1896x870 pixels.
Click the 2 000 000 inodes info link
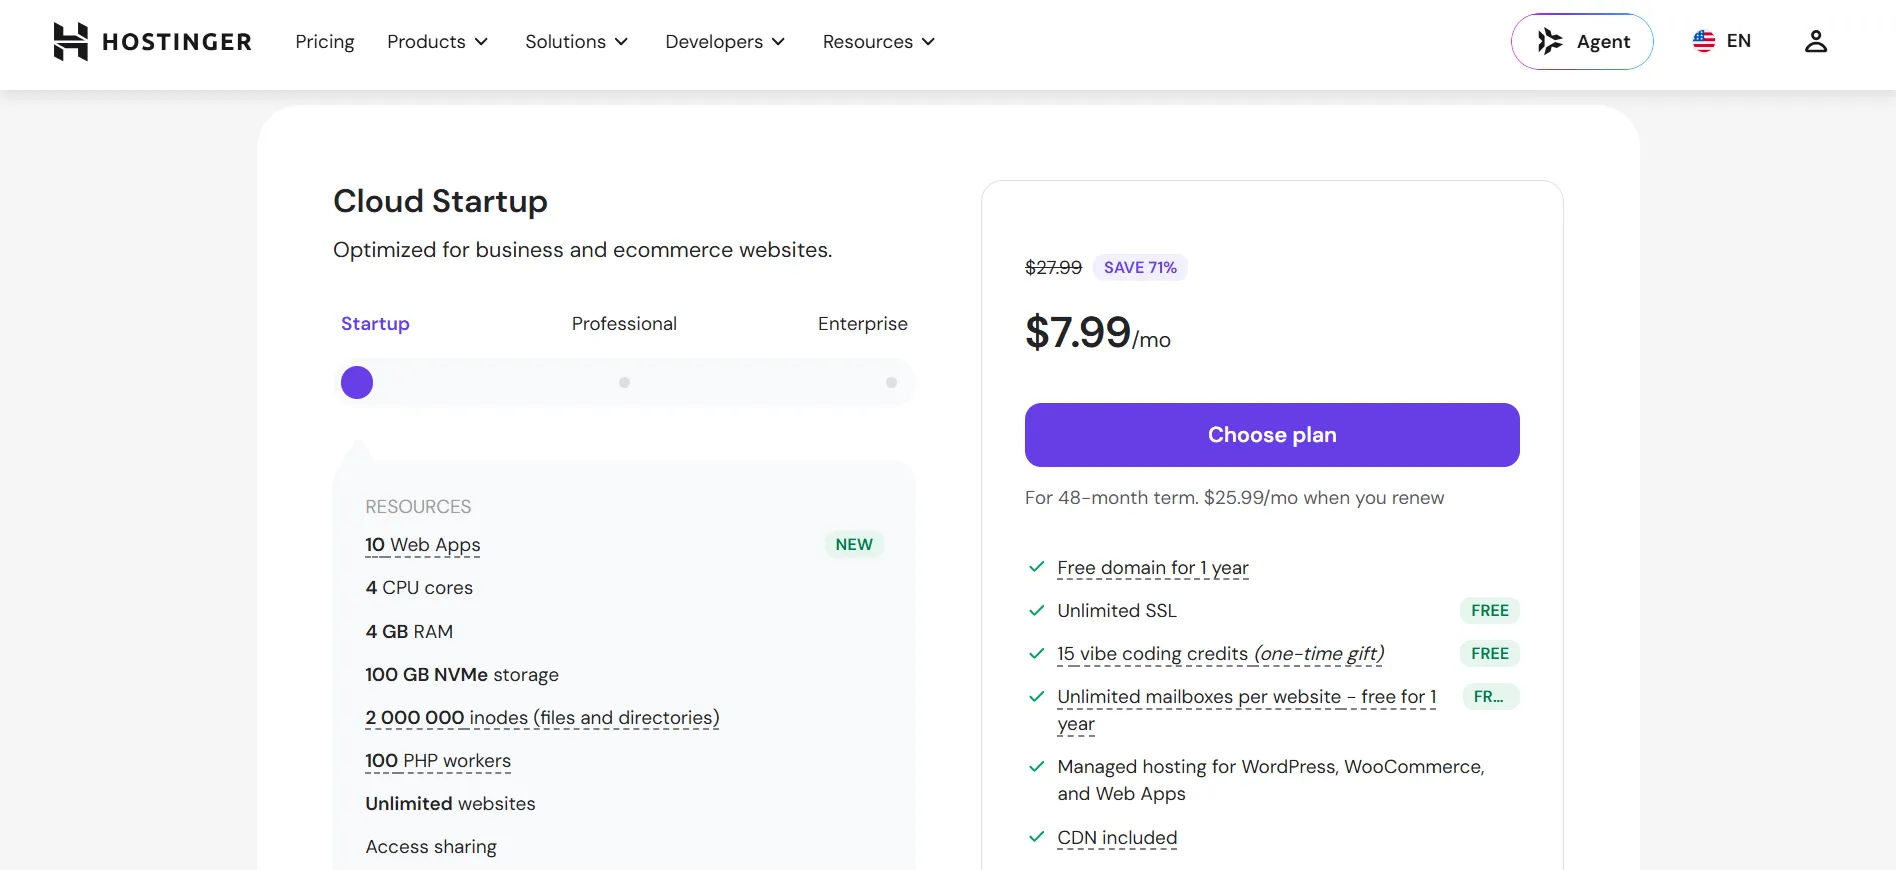[542, 718]
